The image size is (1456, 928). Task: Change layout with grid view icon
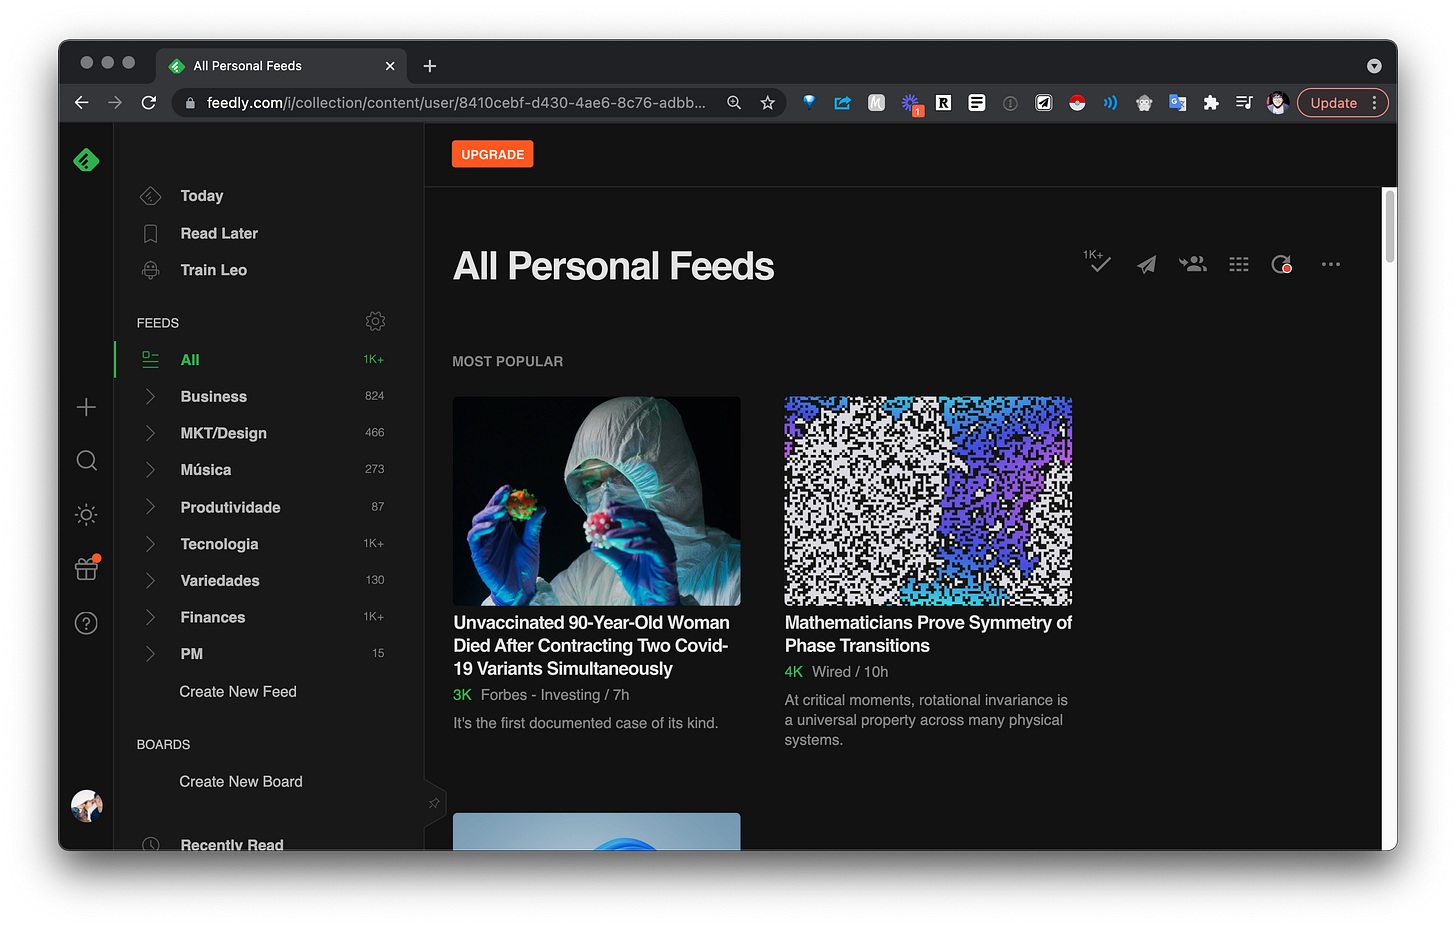click(x=1238, y=264)
